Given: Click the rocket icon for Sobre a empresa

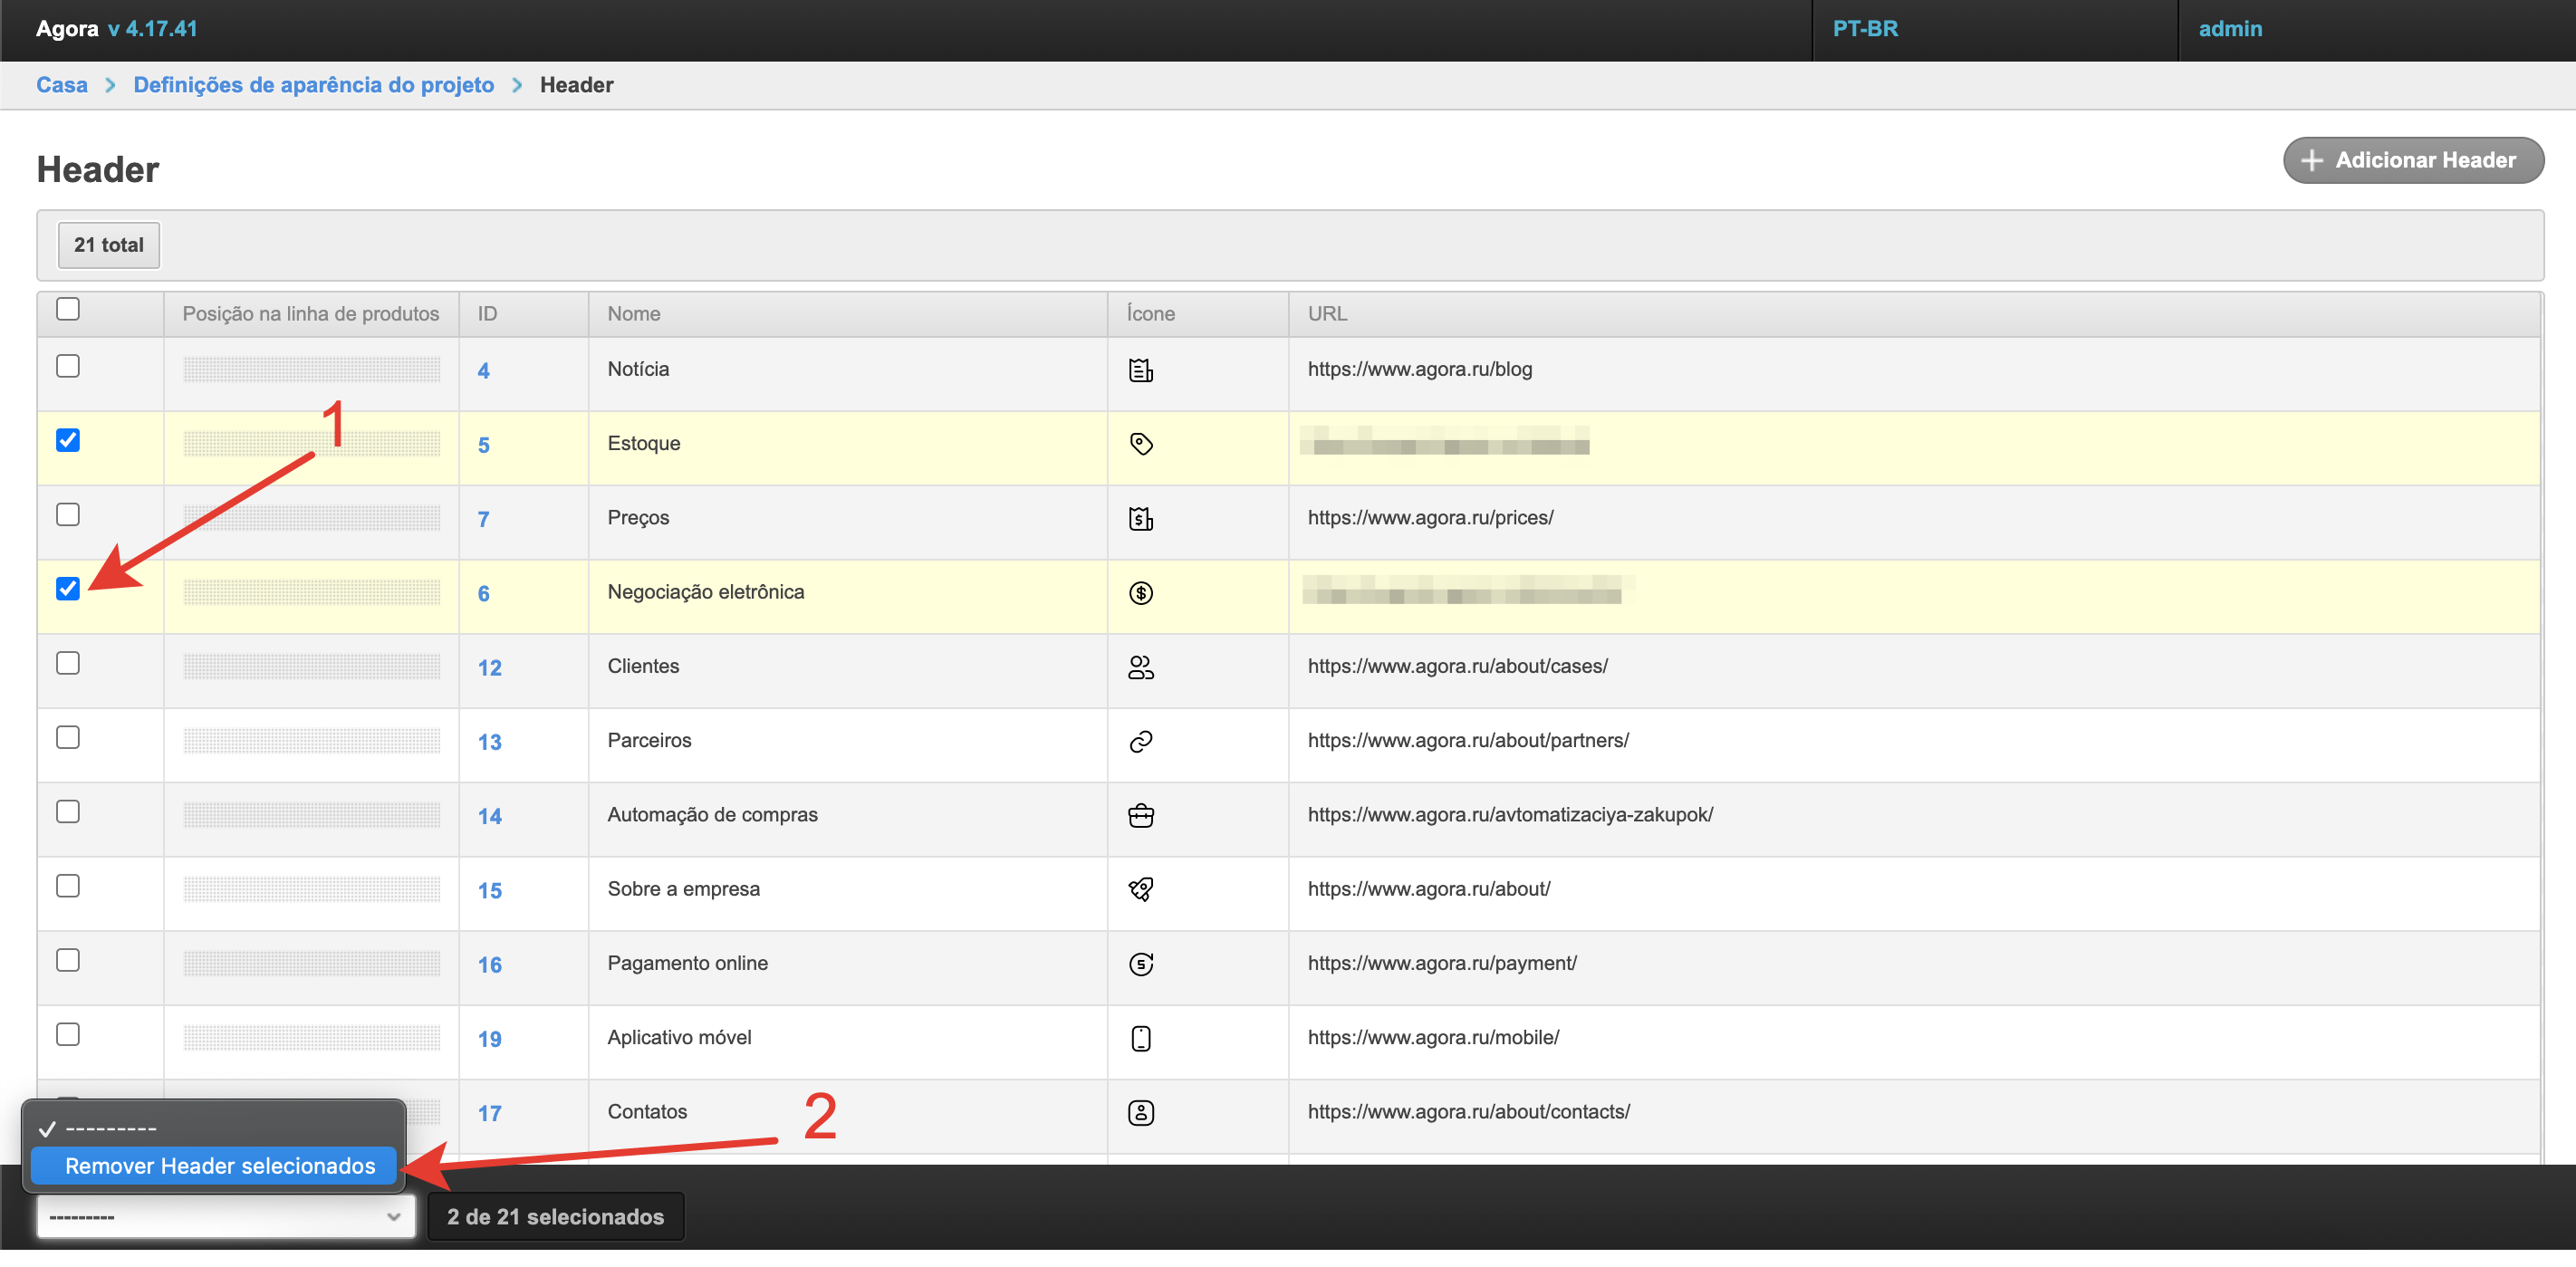Looking at the screenshot, I should point(1140,889).
